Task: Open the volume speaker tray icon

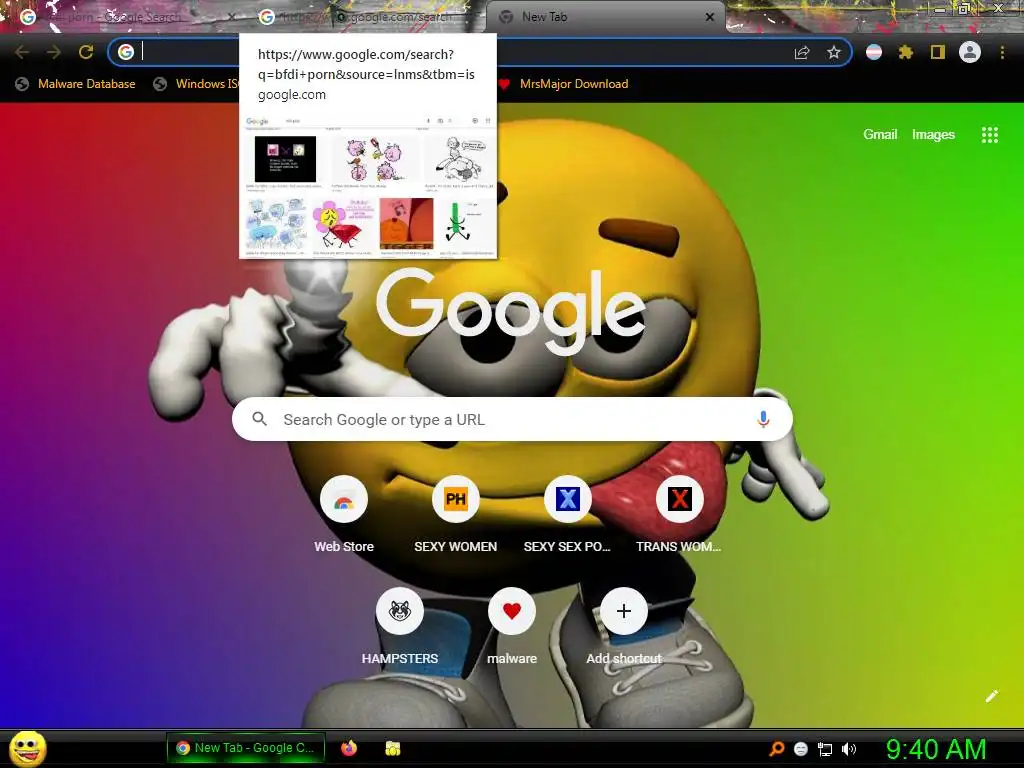Action: click(848, 749)
